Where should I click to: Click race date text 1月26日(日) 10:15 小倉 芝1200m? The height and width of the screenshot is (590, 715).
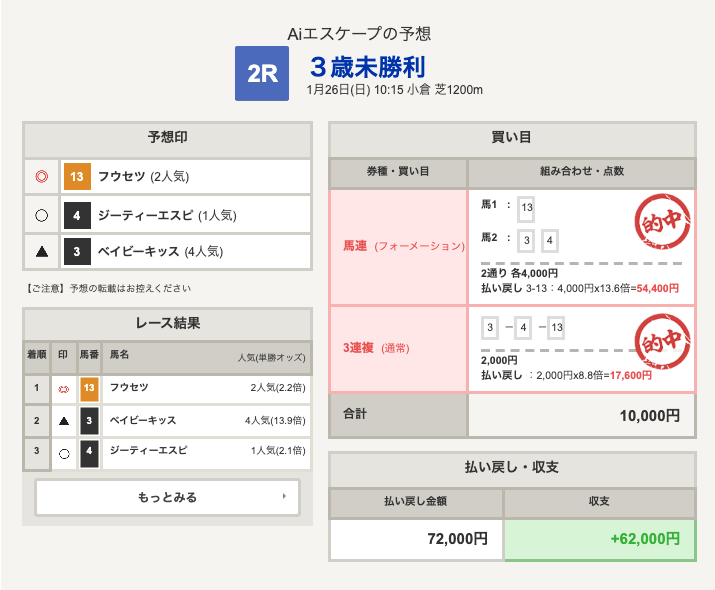coord(394,90)
